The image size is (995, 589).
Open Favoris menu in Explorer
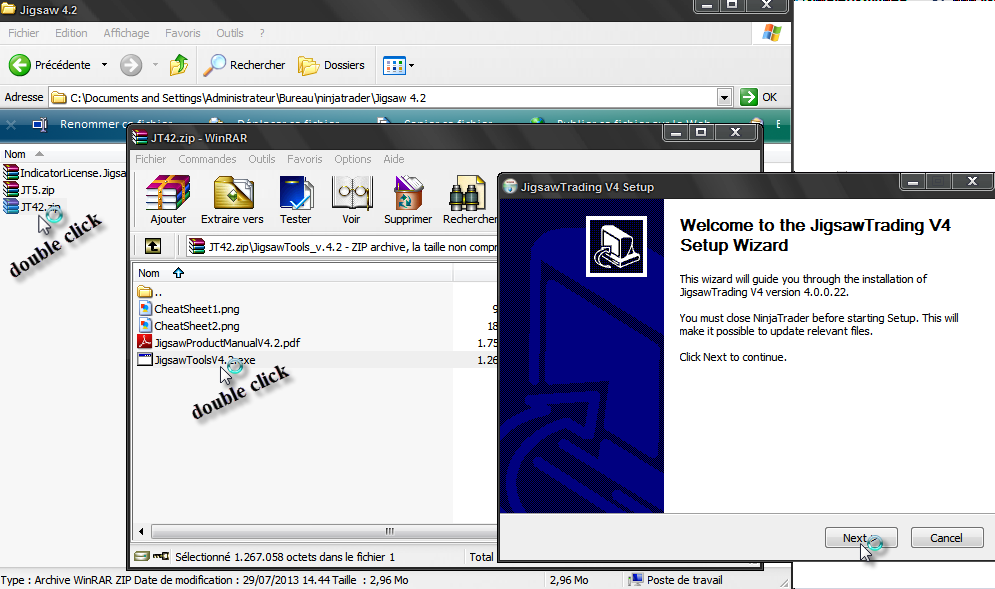[x=182, y=33]
